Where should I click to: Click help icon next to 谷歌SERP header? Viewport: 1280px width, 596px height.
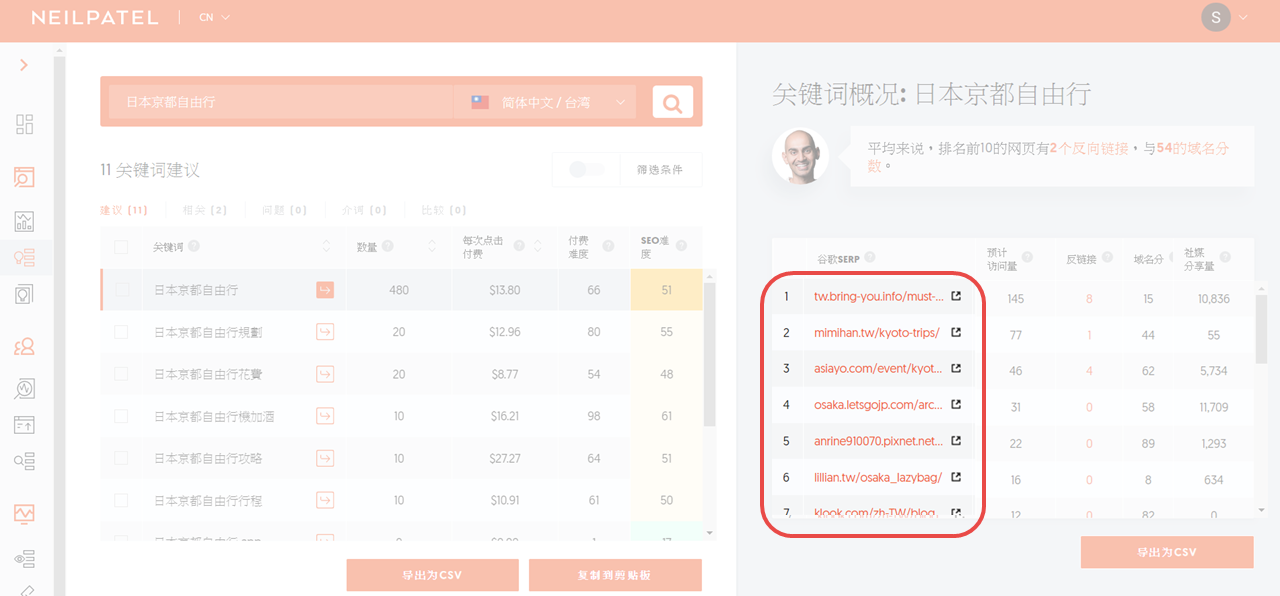pyautogui.click(x=869, y=258)
